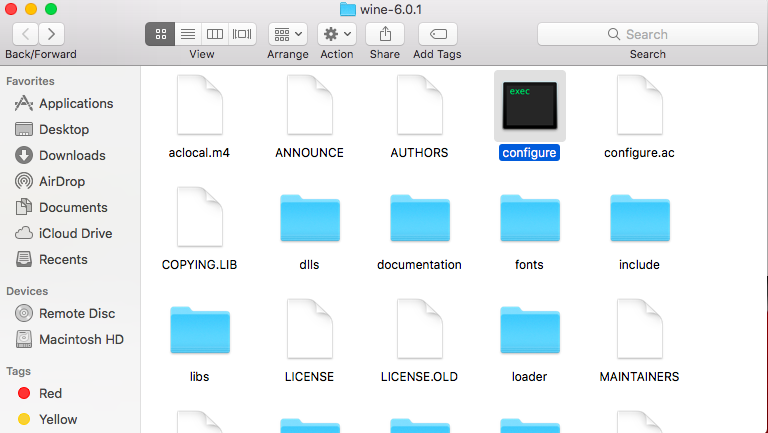Image resolution: width=768 pixels, height=433 pixels.
Task: Go back to the previous folder
Action: point(25,34)
